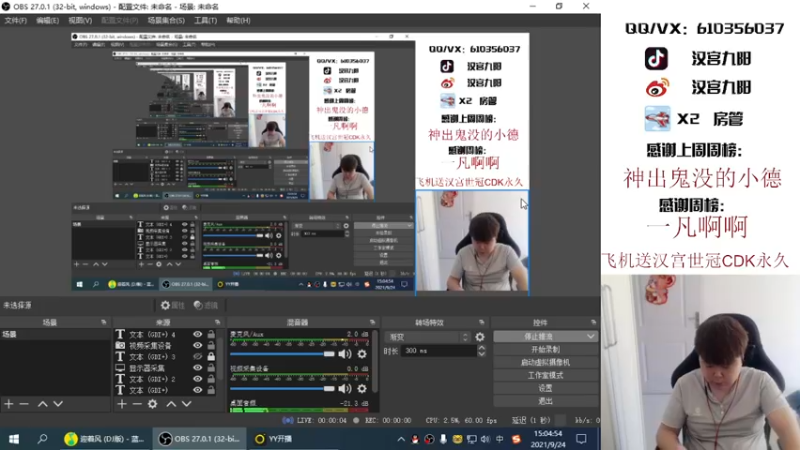
Task: Open 设置 in the 控件 panel
Action: coord(545,388)
